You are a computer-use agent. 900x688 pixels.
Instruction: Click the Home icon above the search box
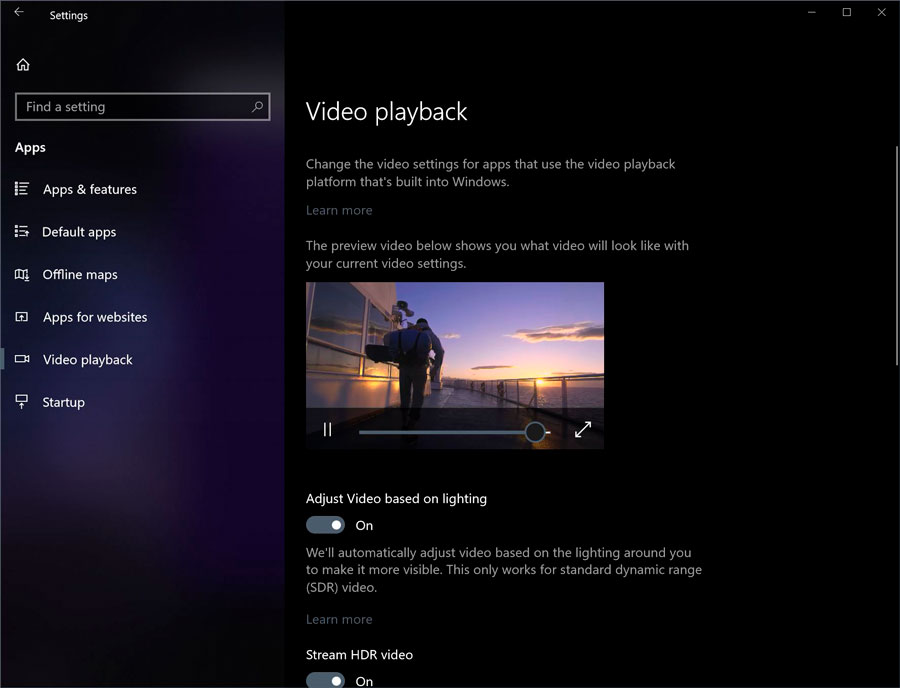tap(22, 63)
